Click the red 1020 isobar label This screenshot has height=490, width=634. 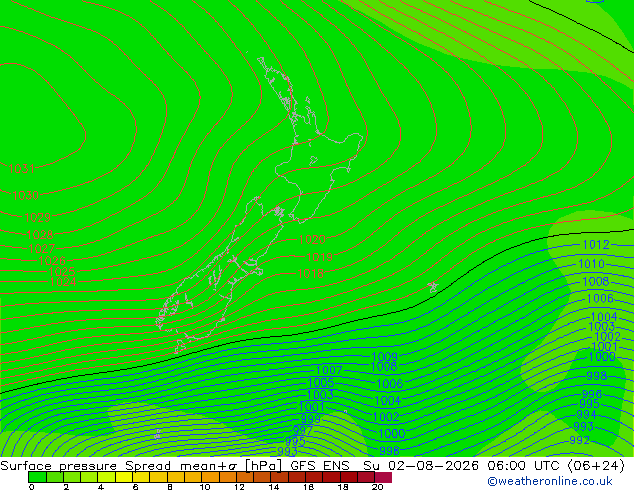(312, 239)
